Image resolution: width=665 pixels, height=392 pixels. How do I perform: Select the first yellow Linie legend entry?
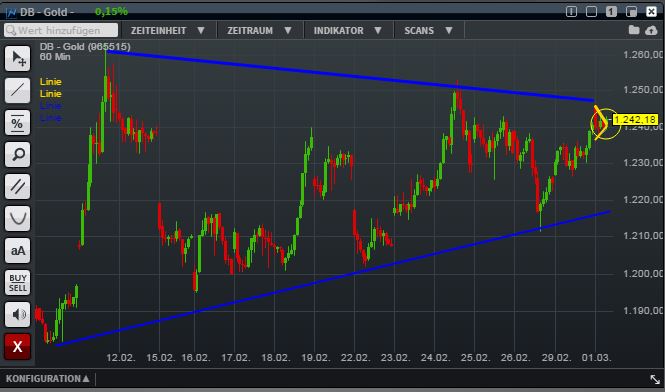[50, 81]
